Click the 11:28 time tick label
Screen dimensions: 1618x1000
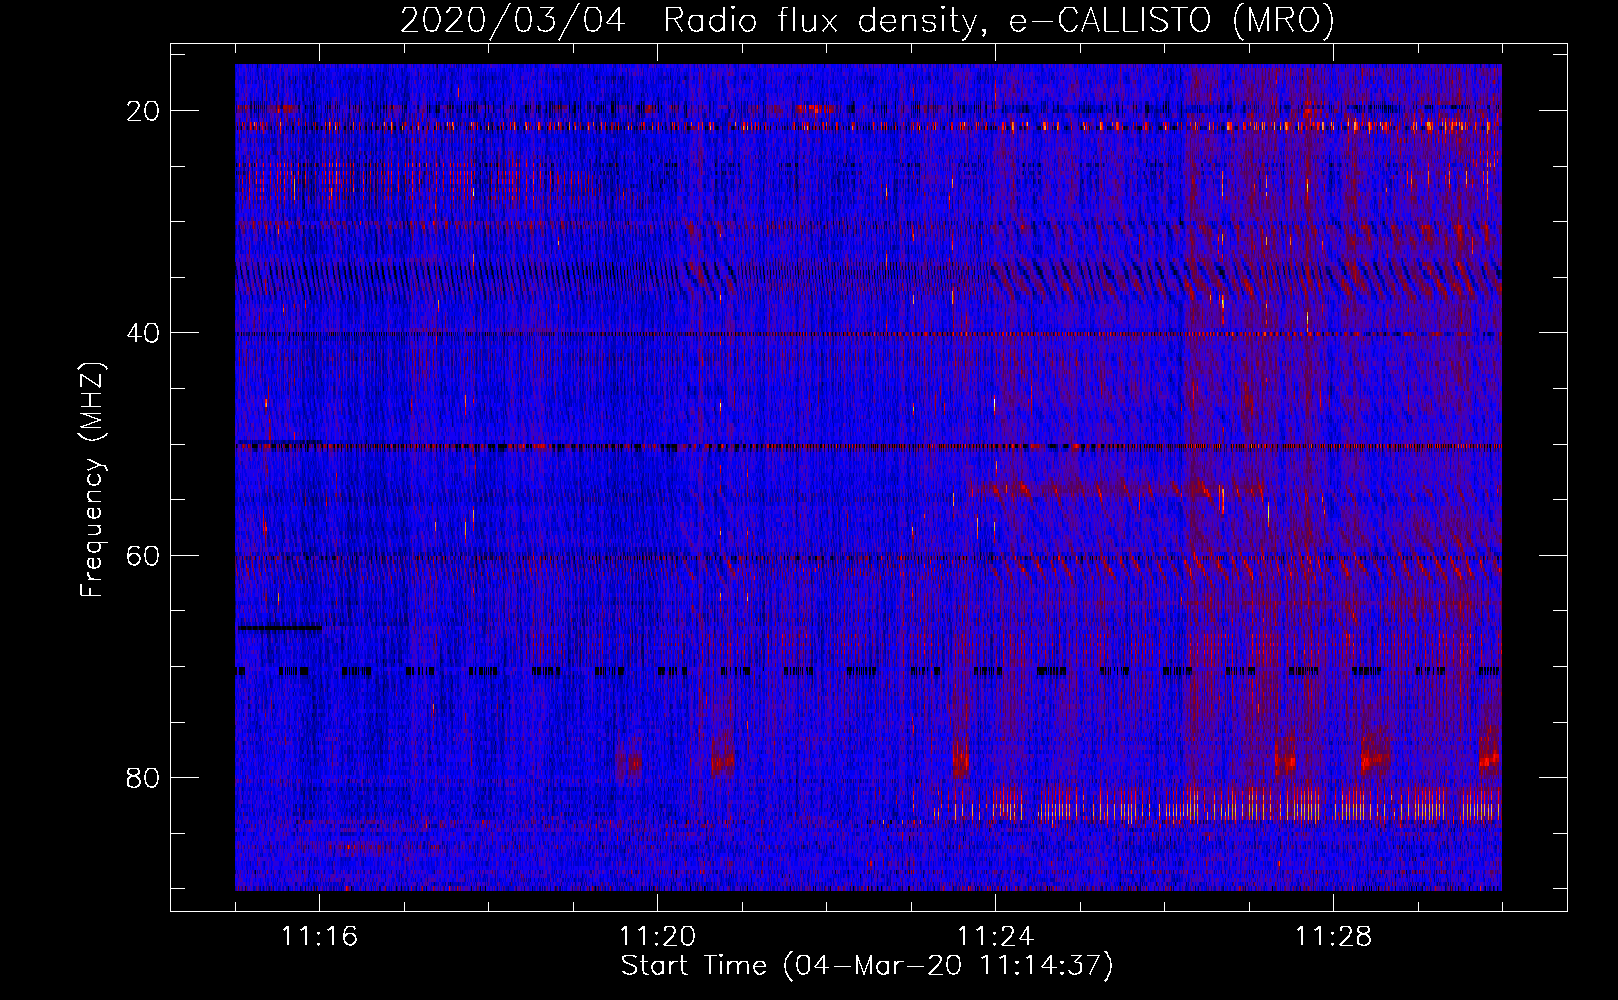pos(1334,937)
